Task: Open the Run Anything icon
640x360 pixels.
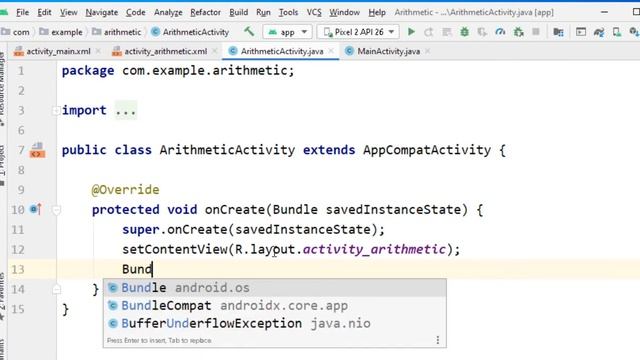Action: [x=581, y=31]
